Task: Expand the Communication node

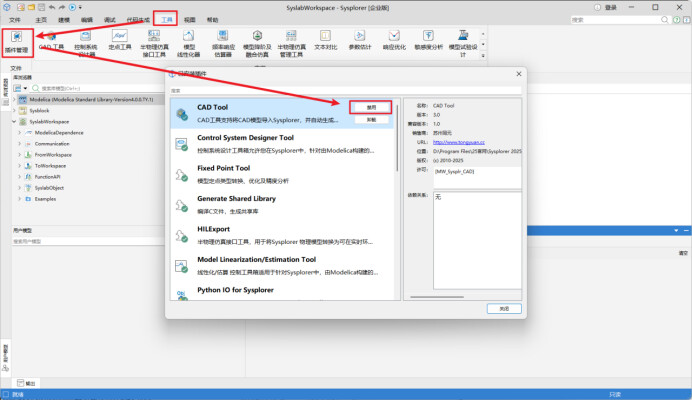Action: [19, 144]
